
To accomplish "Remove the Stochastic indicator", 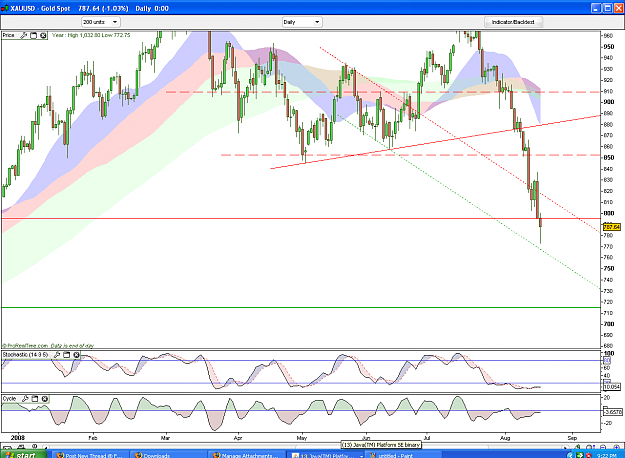I will pos(76,355).
